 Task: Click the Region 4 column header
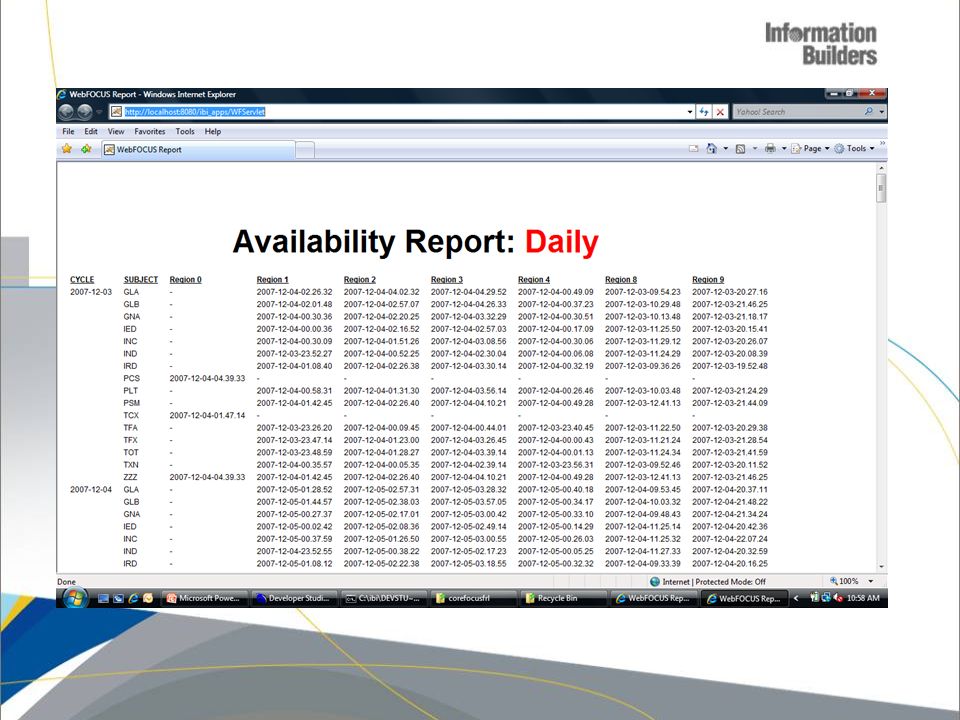[534, 279]
